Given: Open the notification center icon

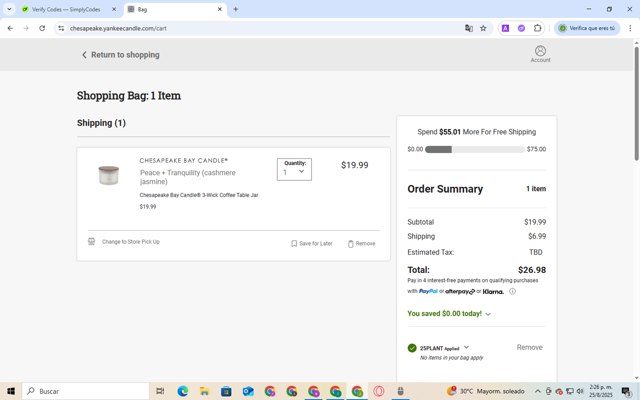Looking at the screenshot, I should 626,391.
